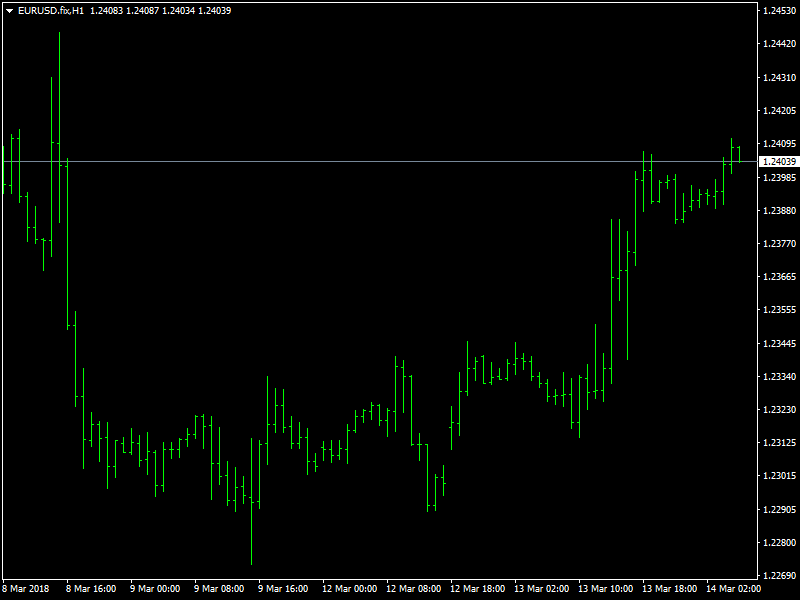800x600 pixels.
Task: Click the EURUSD.fix,H1 symbol label
Action: [51, 10]
